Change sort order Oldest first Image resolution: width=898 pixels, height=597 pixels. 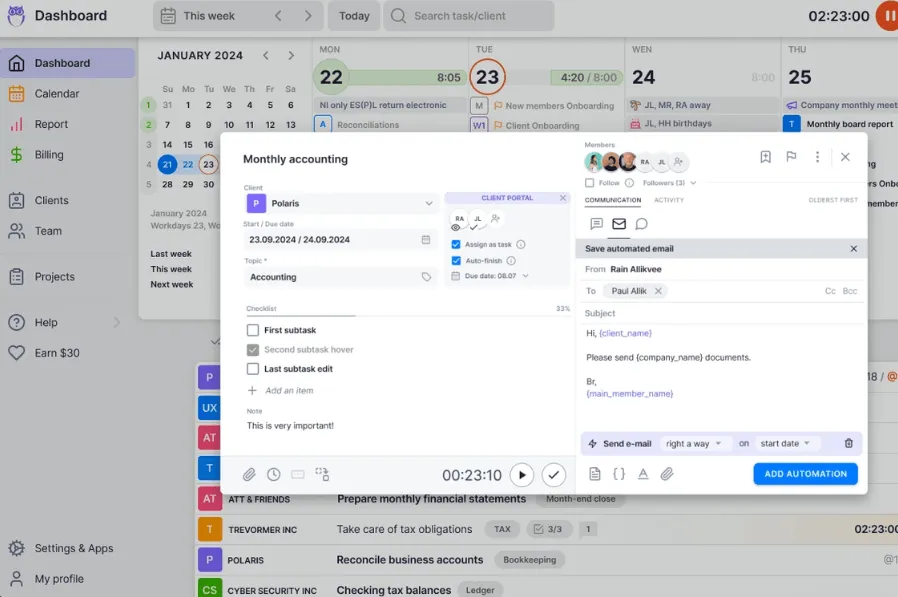(x=833, y=200)
